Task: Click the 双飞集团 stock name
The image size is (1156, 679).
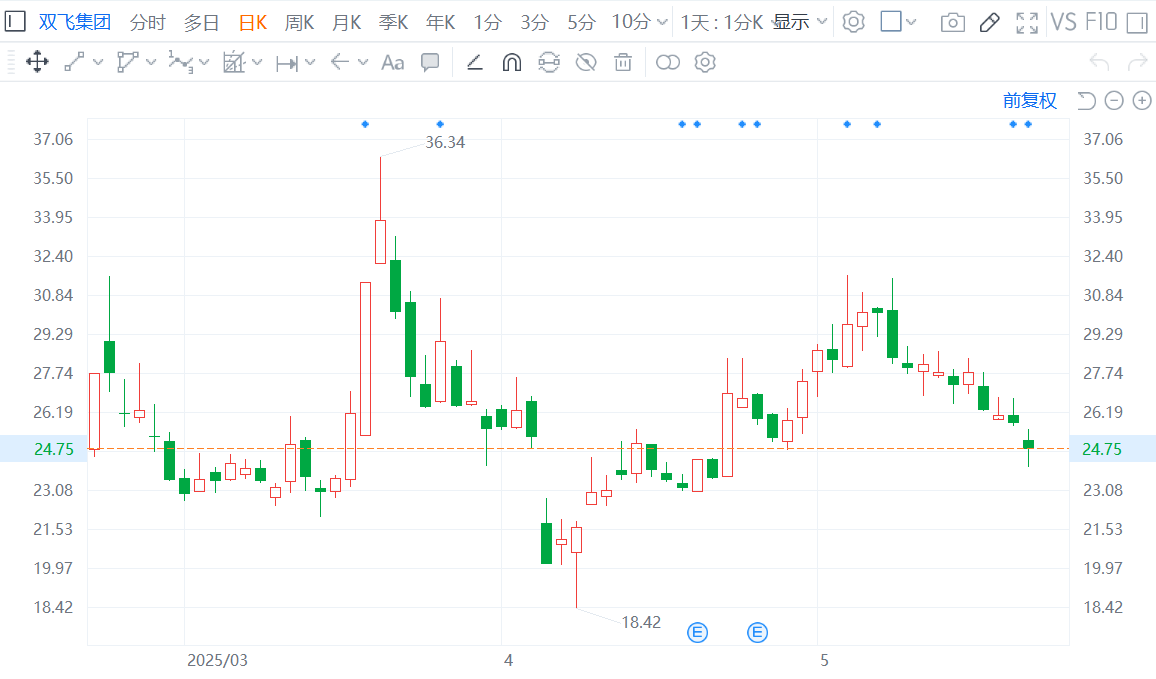Action: (x=74, y=22)
